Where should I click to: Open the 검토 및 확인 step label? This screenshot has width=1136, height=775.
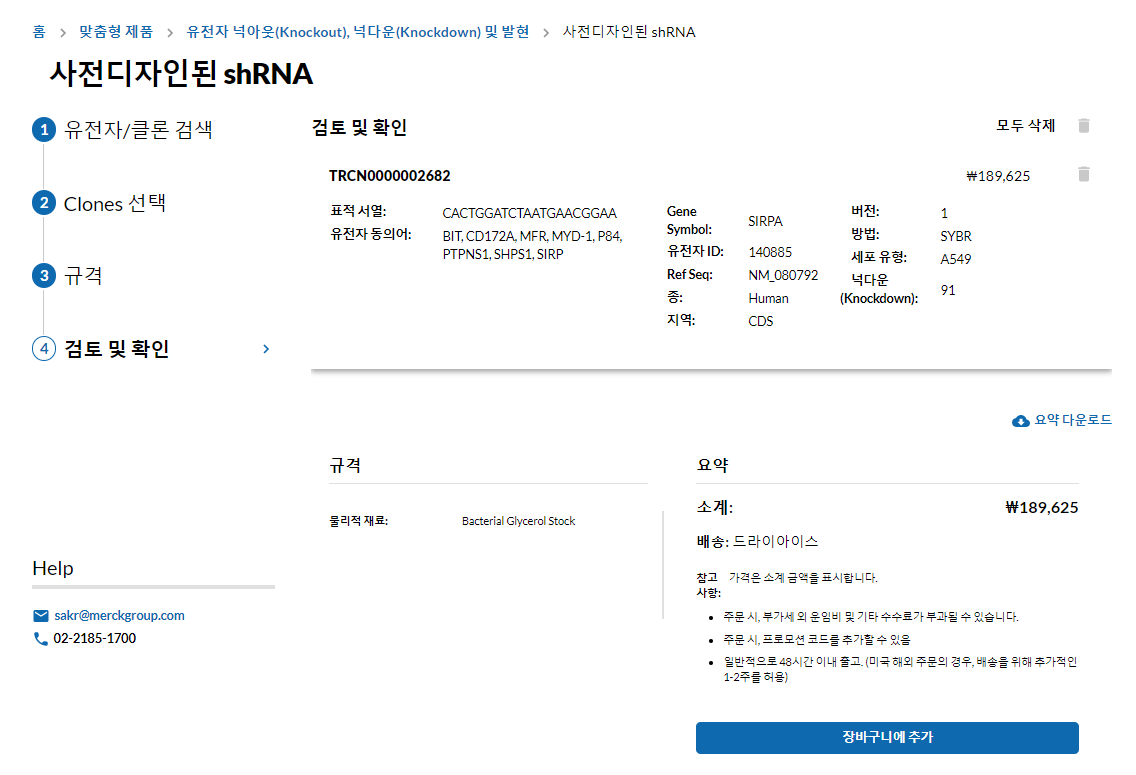click(x=117, y=349)
